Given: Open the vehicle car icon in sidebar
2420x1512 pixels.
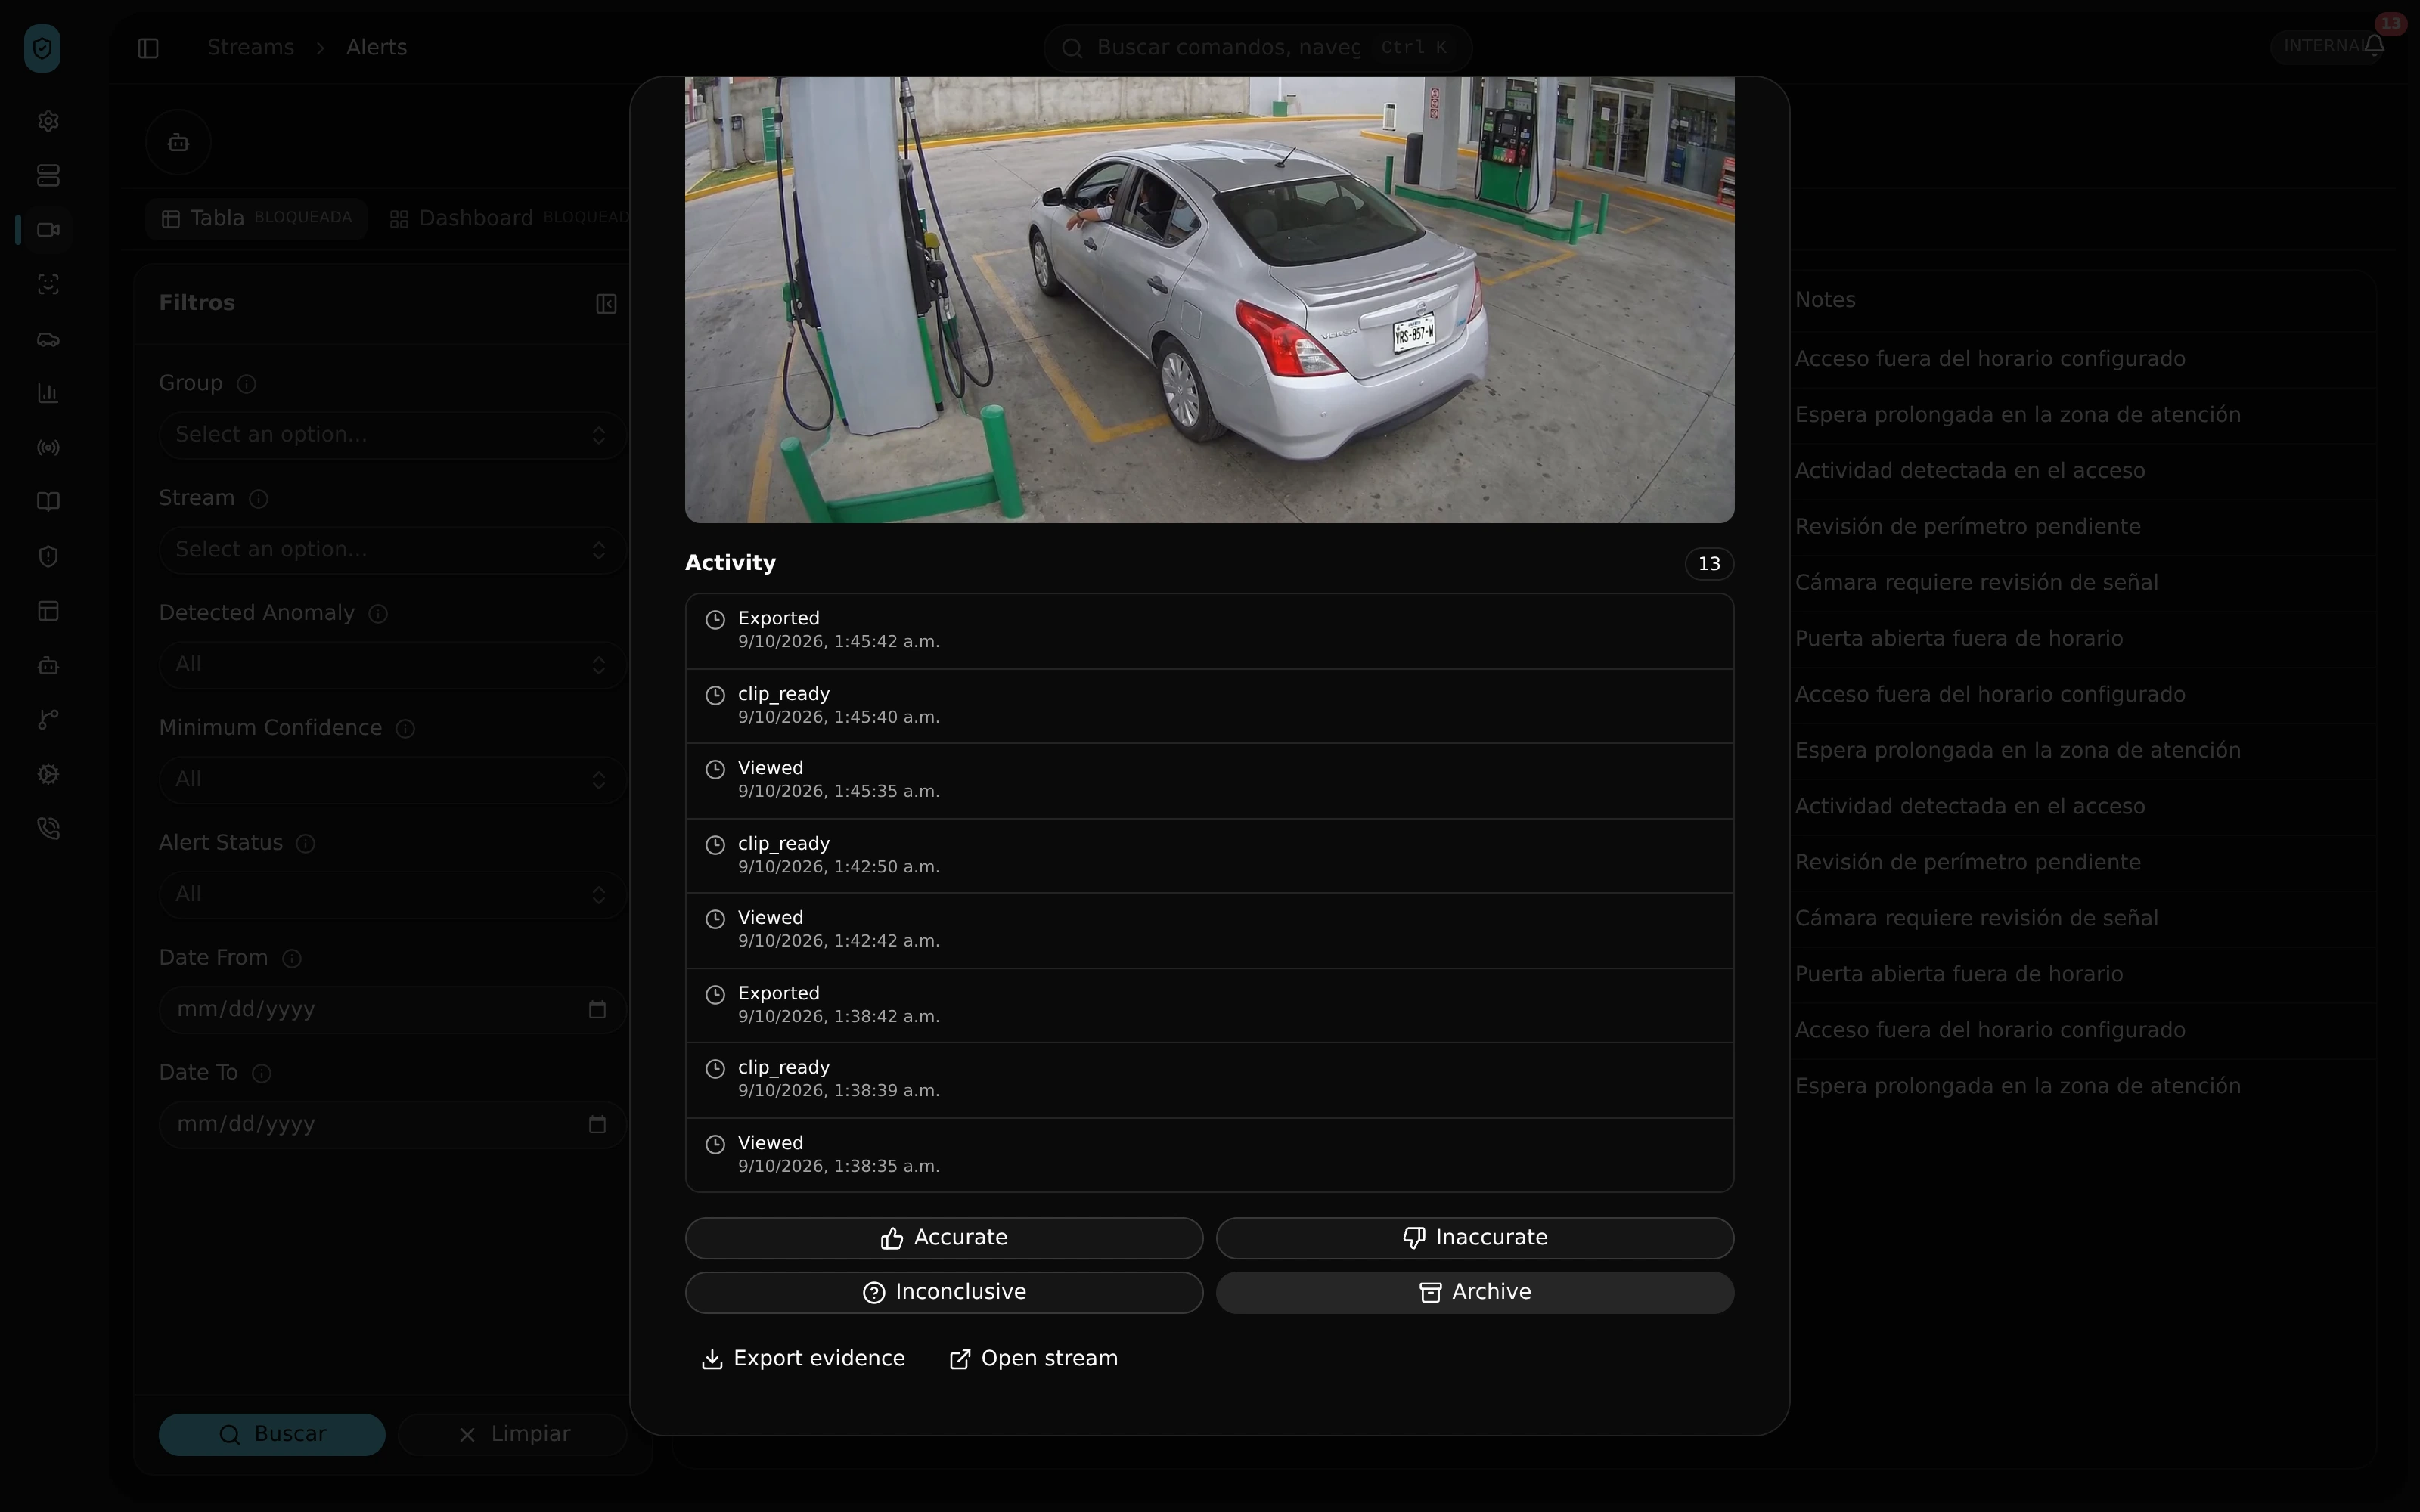Looking at the screenshot, I should click(48, 339).
